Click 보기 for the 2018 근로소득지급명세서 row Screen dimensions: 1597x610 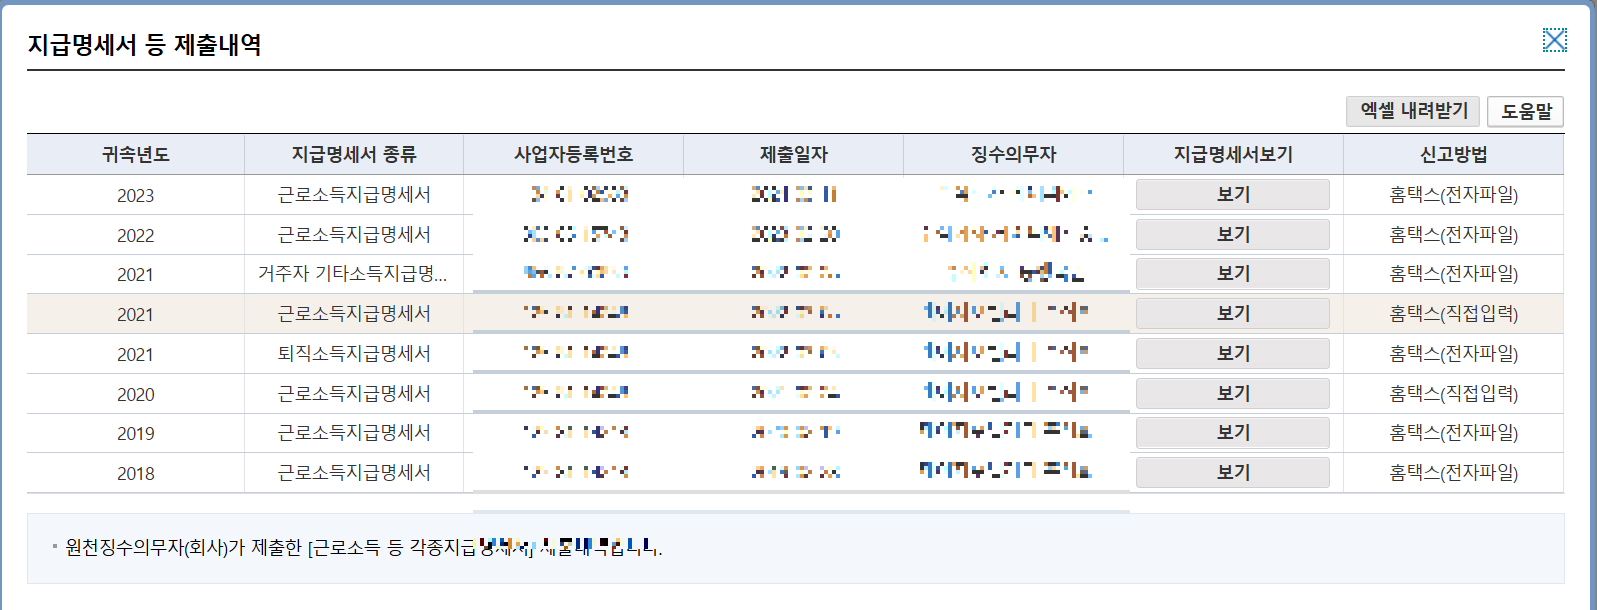point(1232,472)
